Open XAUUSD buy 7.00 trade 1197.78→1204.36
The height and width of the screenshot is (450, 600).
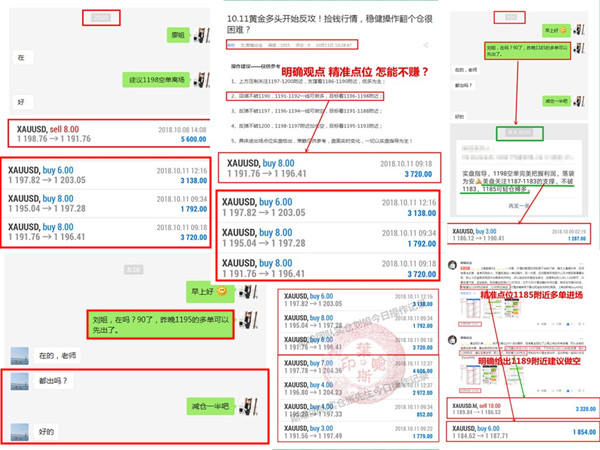tap(358, 367)
